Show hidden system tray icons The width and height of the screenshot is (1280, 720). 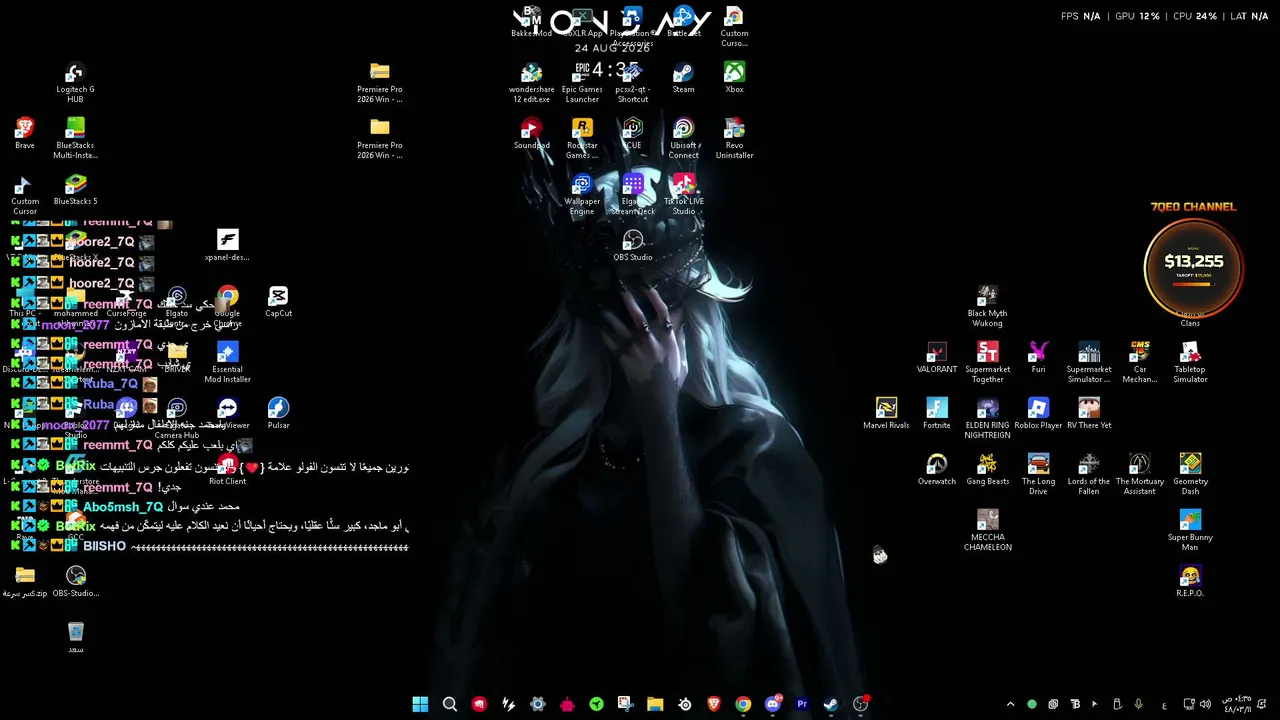(1010, 704)
